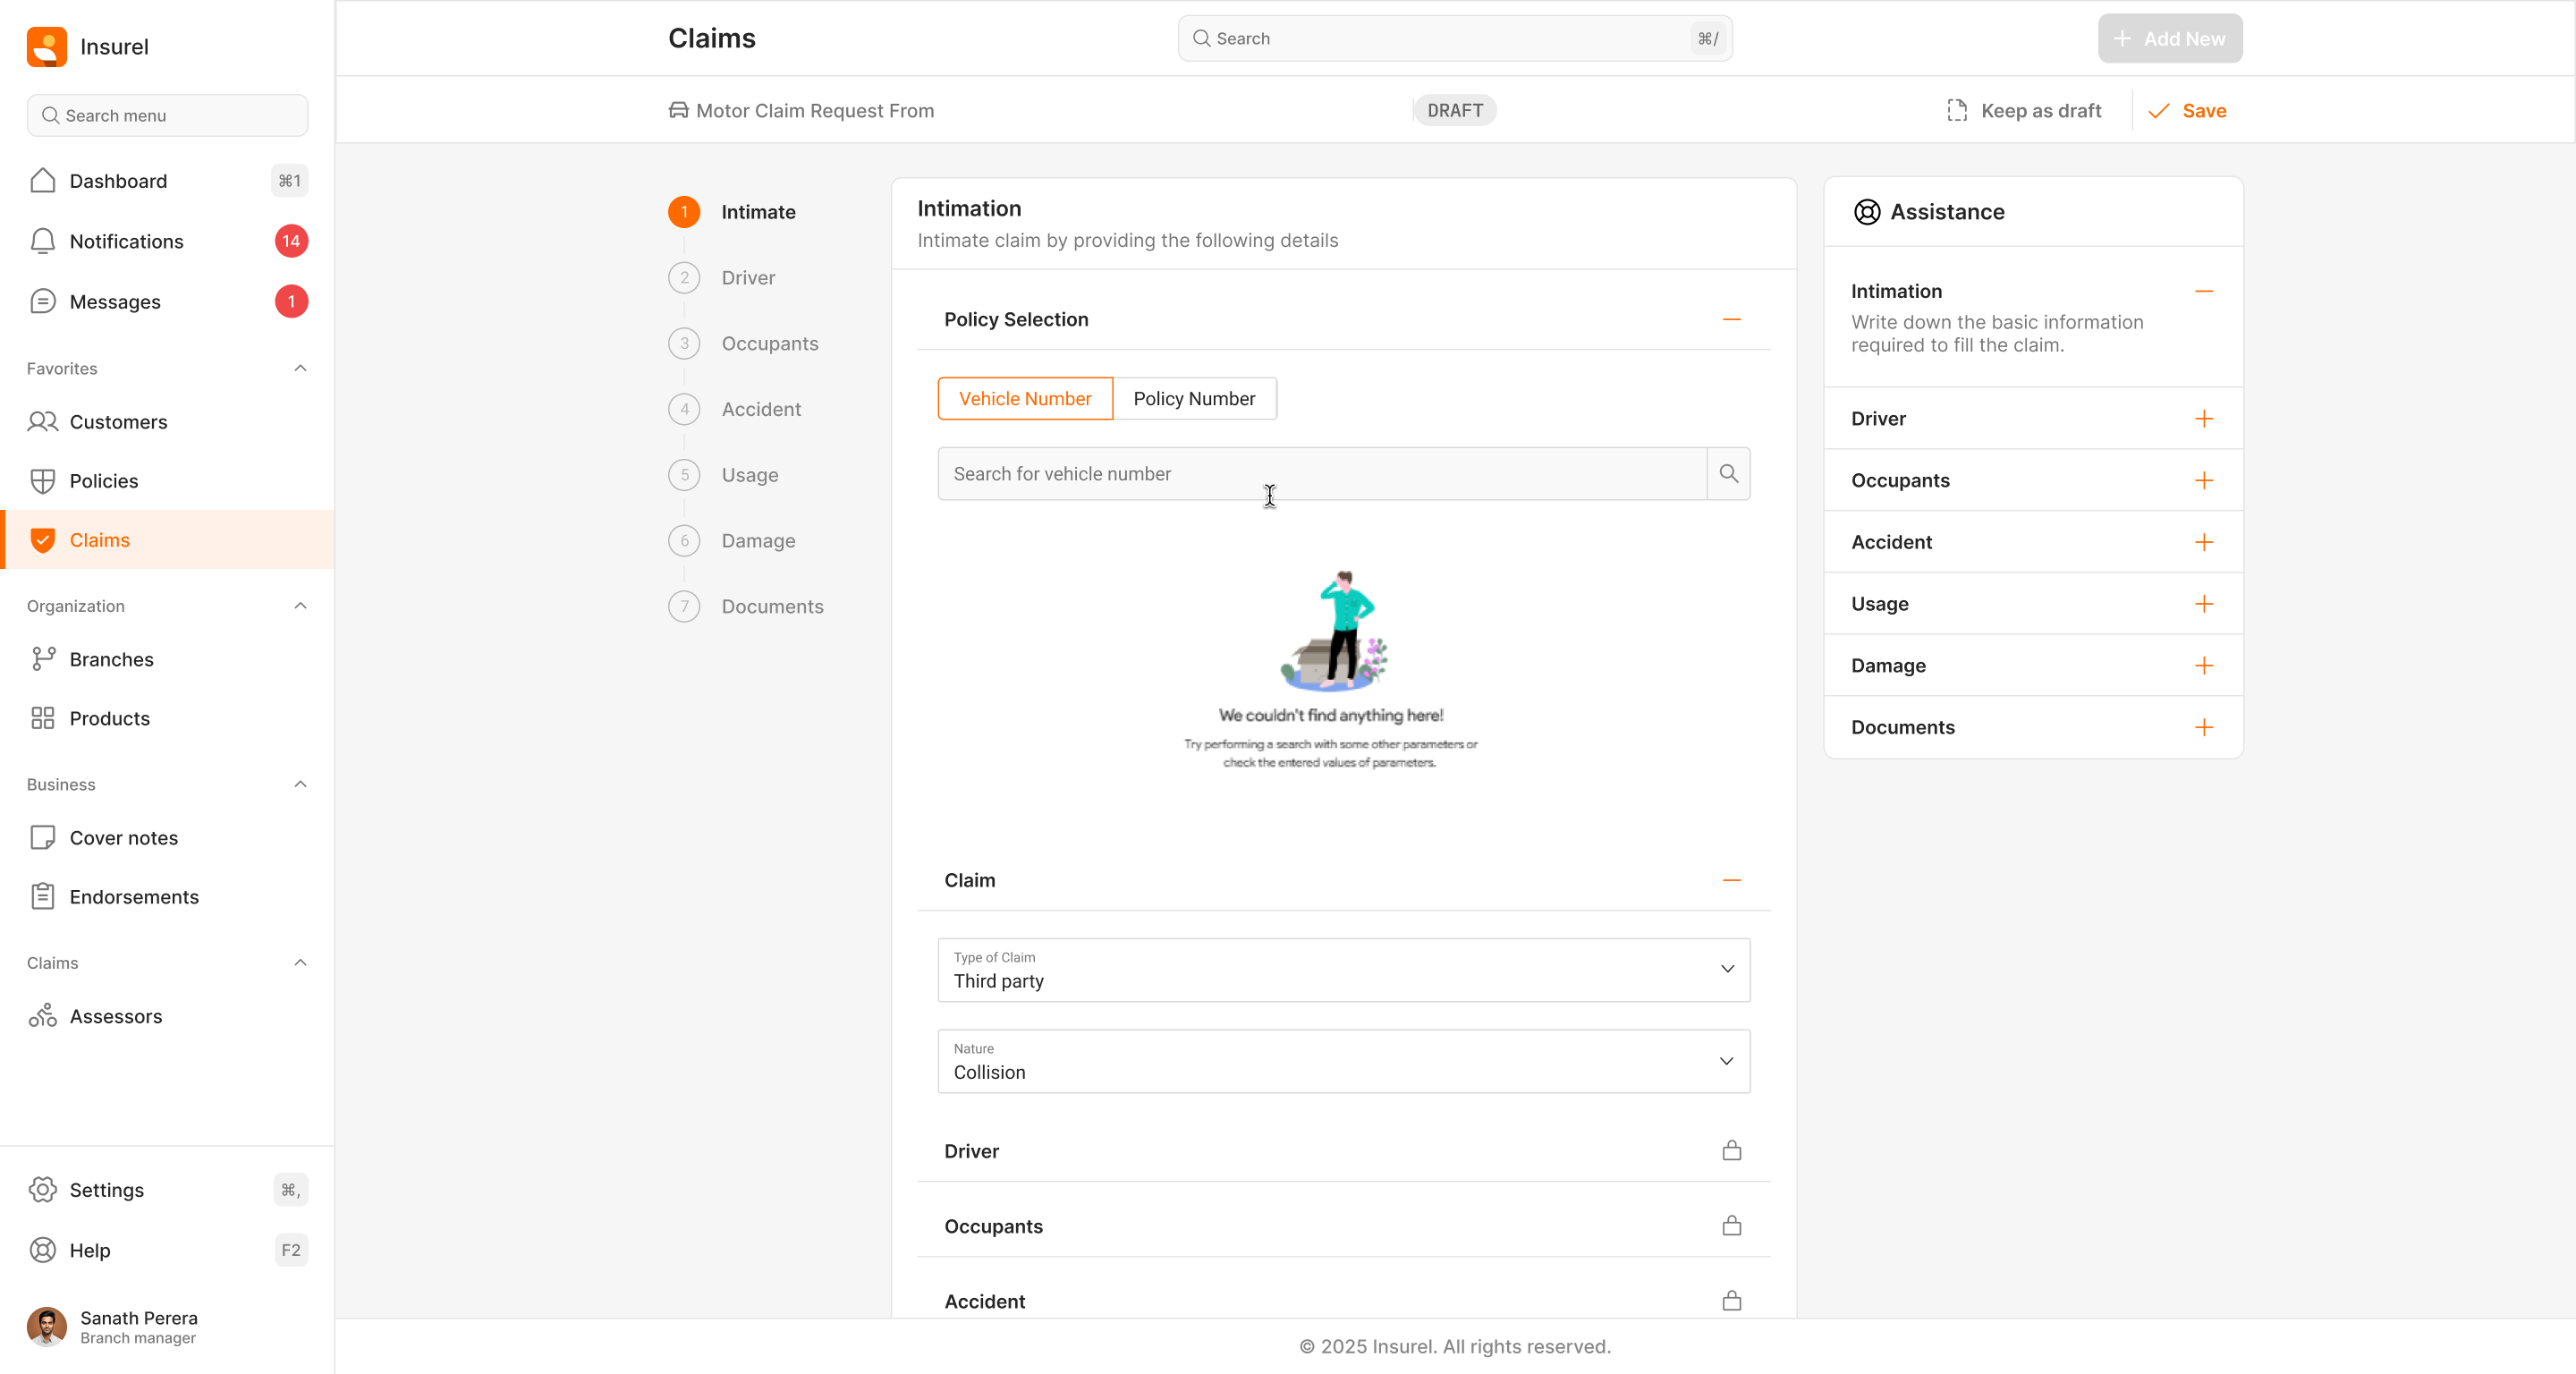2576x1374 pixels.
Task: Expand the Driver assistance item
Action: [x=2203, y=418]
